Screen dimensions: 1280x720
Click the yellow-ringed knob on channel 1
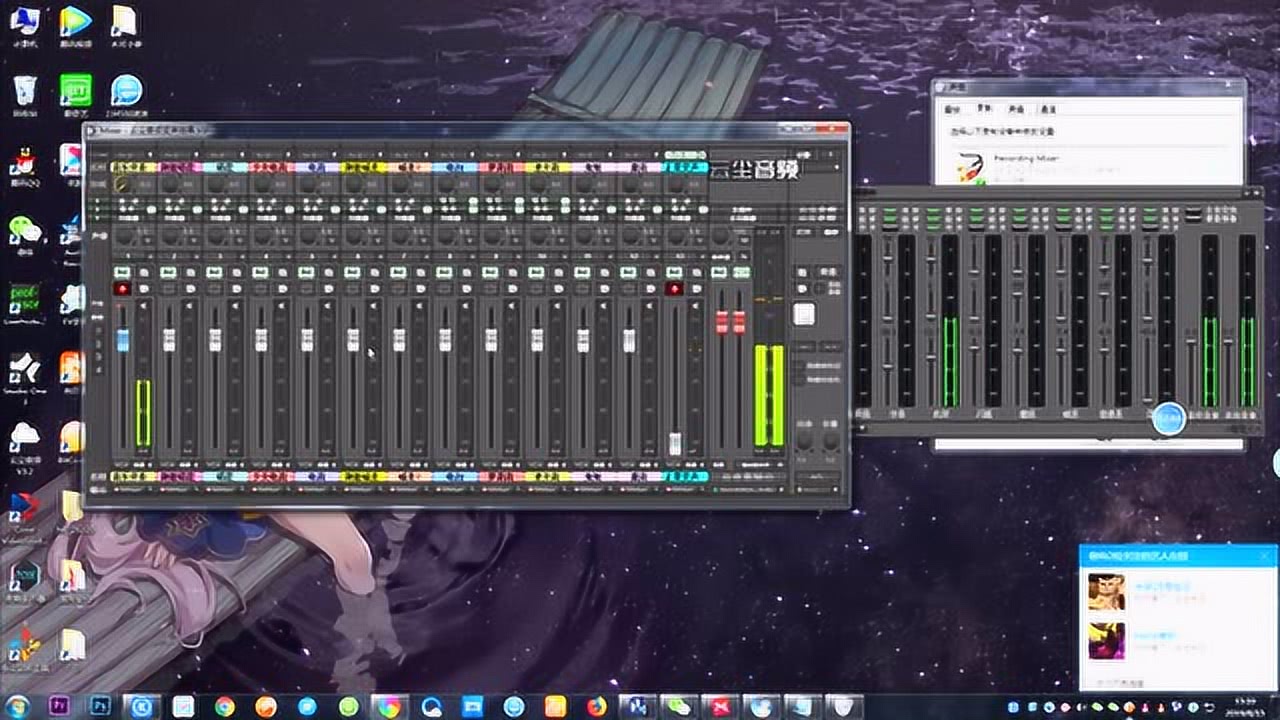point(123,185)
